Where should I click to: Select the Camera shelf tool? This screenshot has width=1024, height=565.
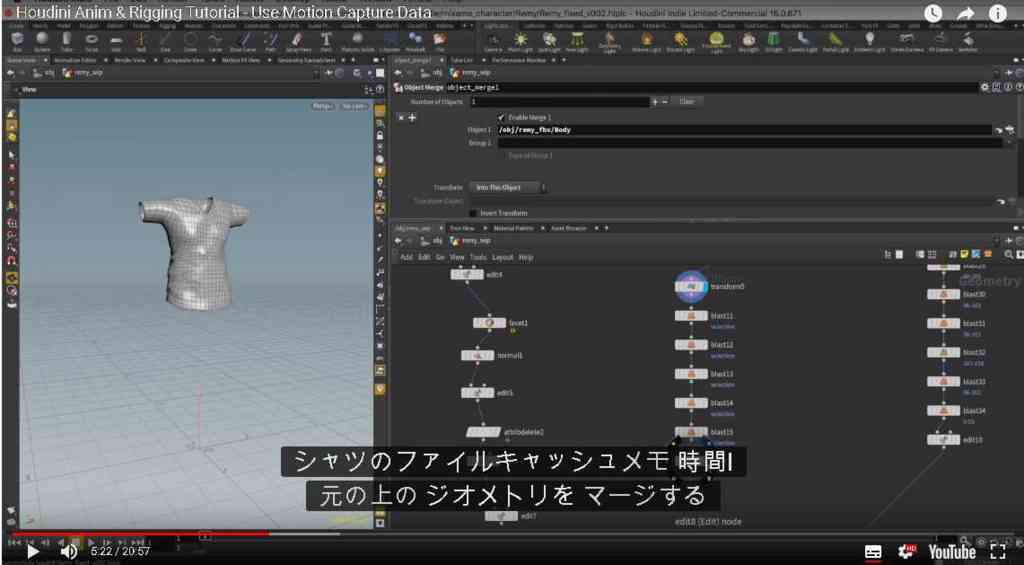(x=494, y=42)
